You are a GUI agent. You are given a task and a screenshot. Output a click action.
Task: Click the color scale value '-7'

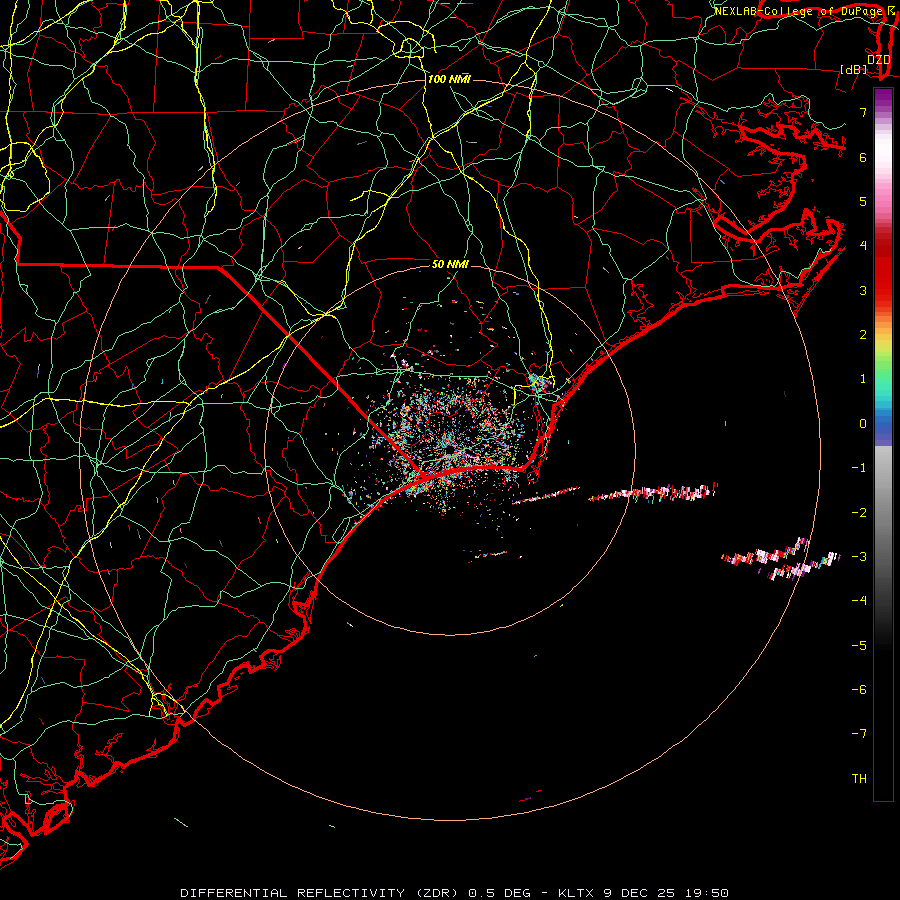859,734
